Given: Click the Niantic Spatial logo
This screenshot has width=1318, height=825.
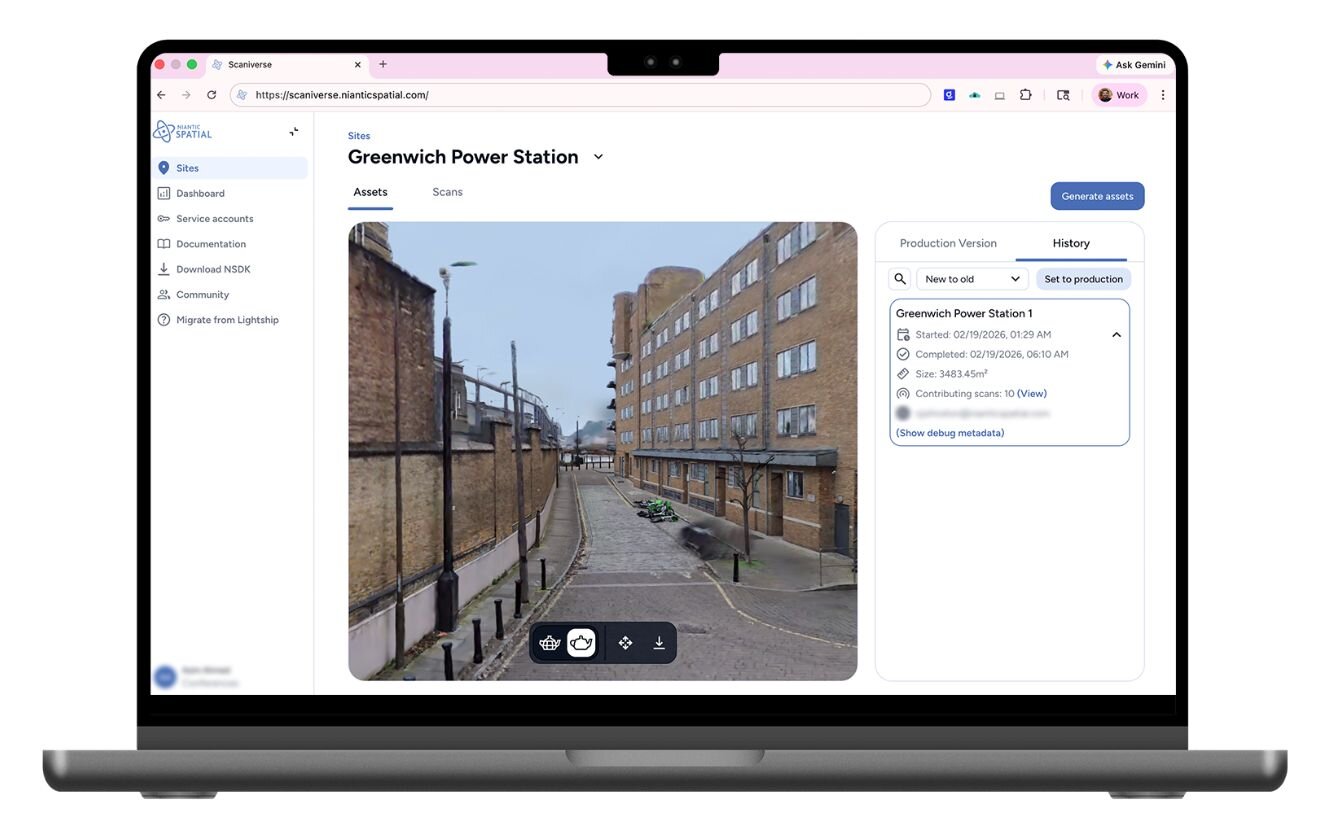Looking at the screenshot, I should [x=183, y=131].
